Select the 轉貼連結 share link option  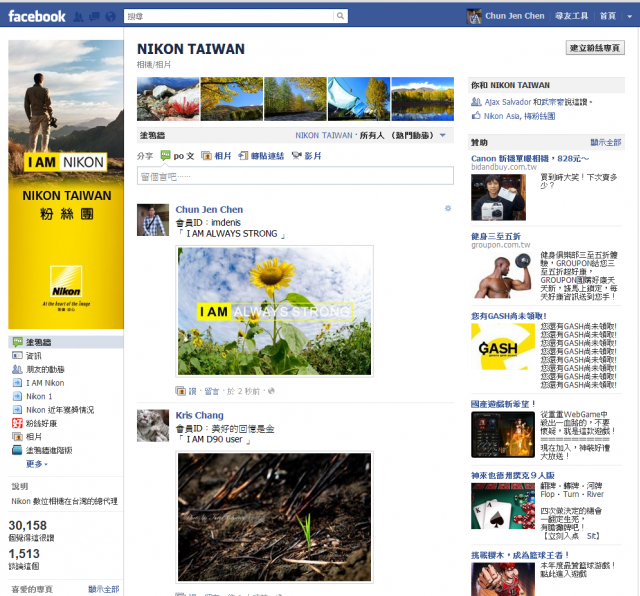261,156
